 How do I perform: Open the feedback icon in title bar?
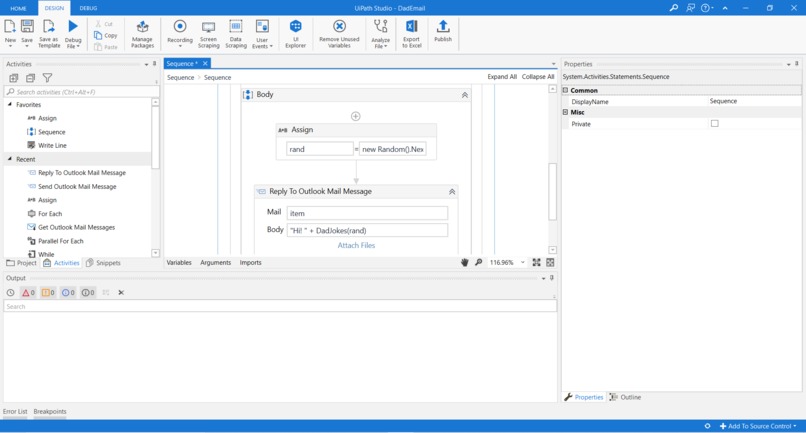(690, 8)
